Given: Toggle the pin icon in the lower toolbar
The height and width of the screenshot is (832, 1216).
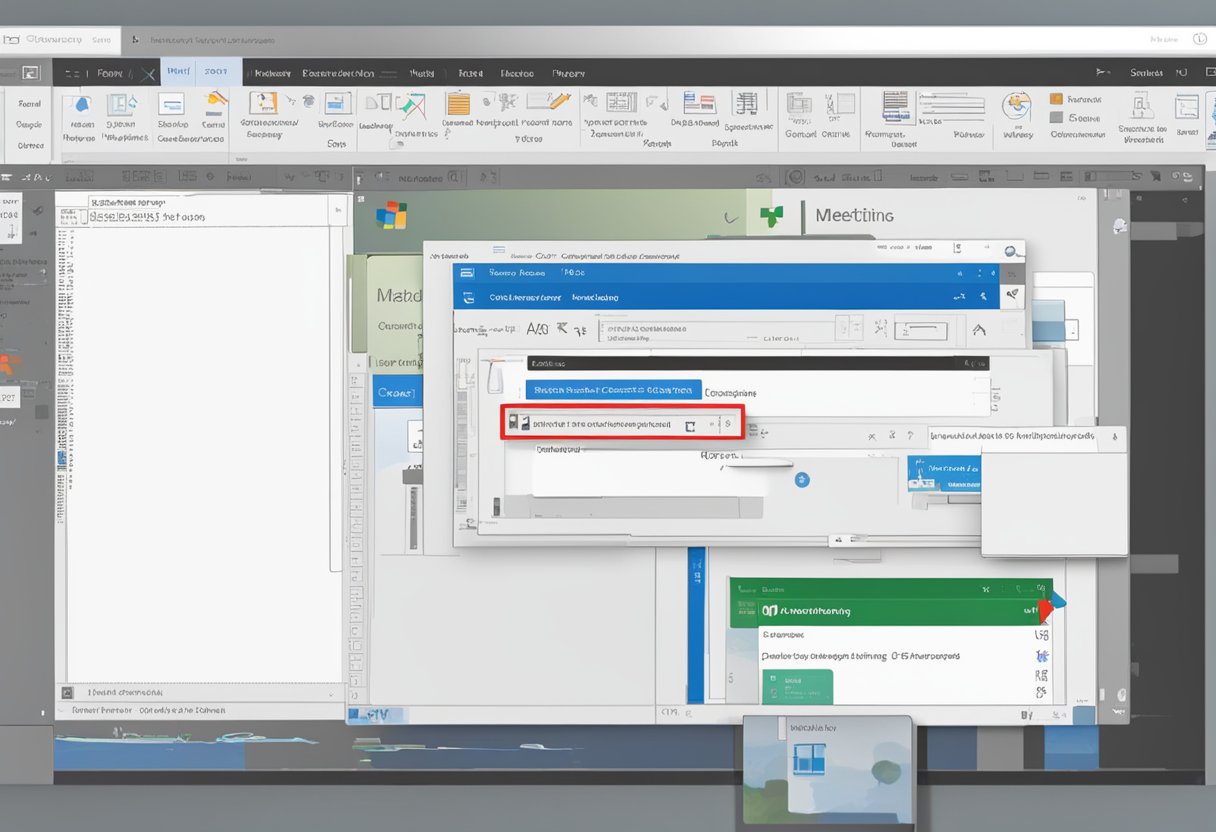Looking at the screenshot, I should pyautogui.click(x=1157, y=176).
